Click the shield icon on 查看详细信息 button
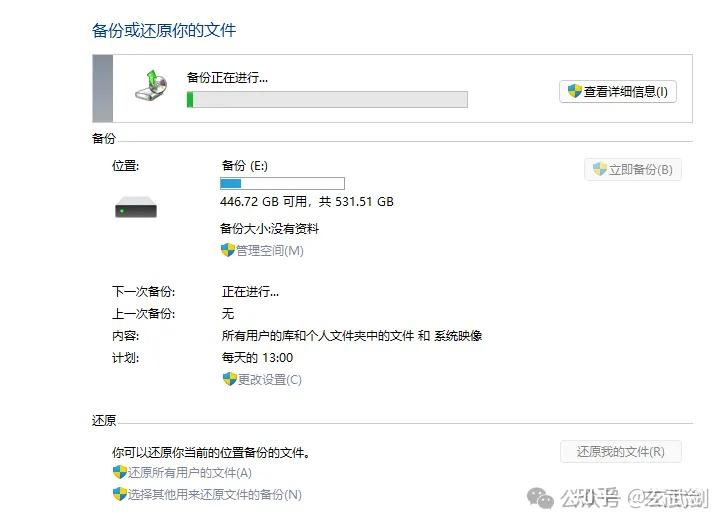The height and width of the screenshot is (528, 727). click(x=574, y=91)
